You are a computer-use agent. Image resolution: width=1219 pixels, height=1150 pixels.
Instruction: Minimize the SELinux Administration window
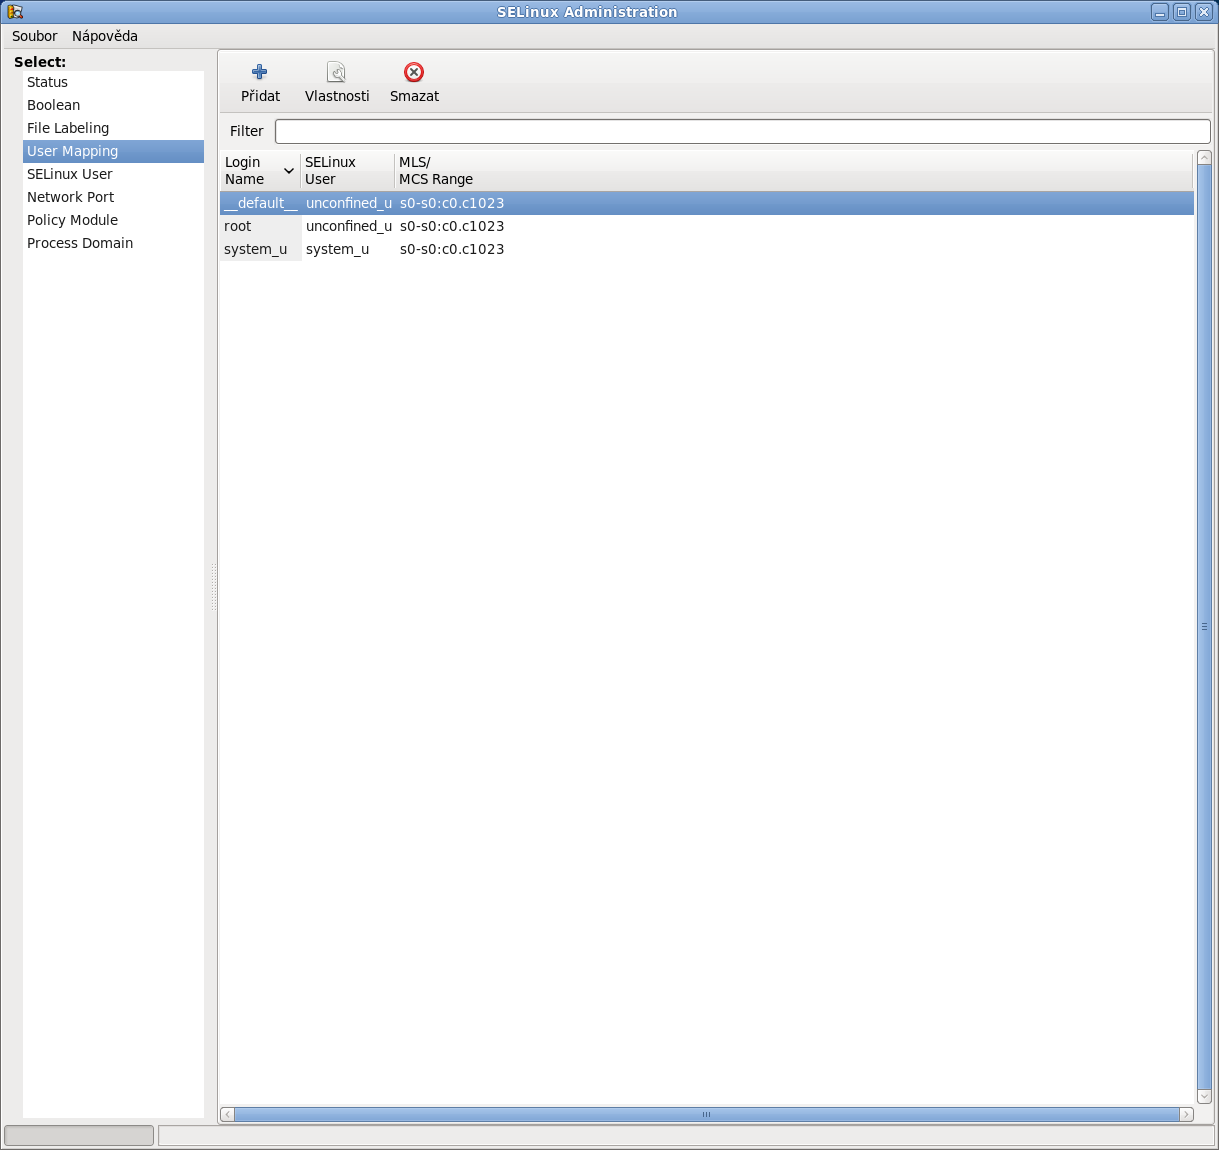tap(1160, 12)
